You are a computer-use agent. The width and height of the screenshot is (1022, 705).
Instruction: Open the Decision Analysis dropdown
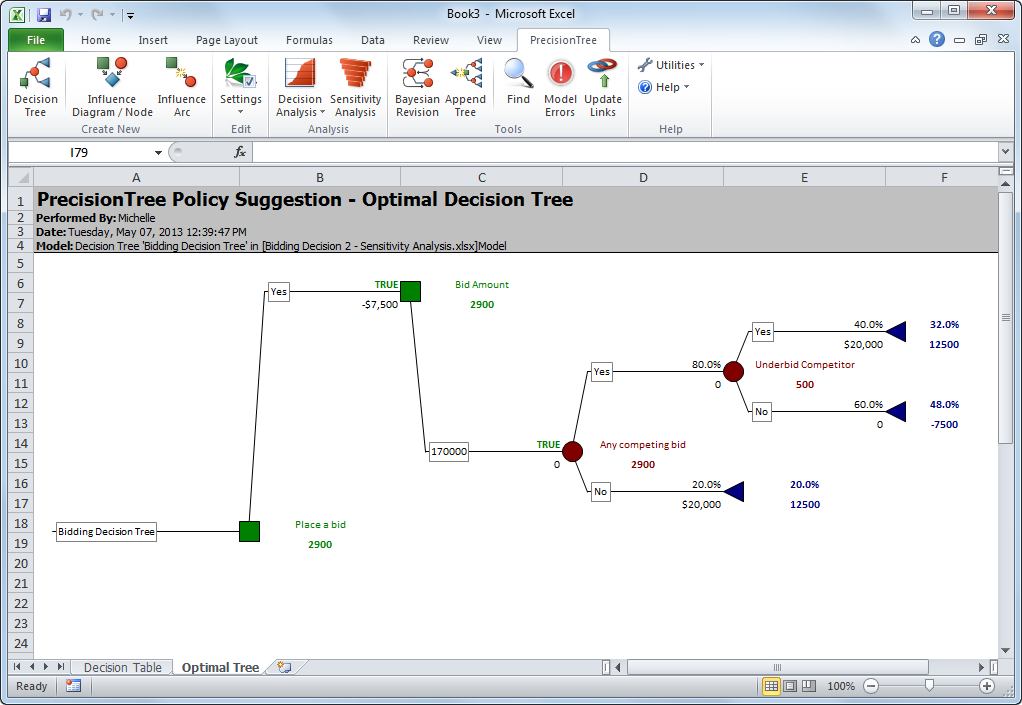[300, 87]
